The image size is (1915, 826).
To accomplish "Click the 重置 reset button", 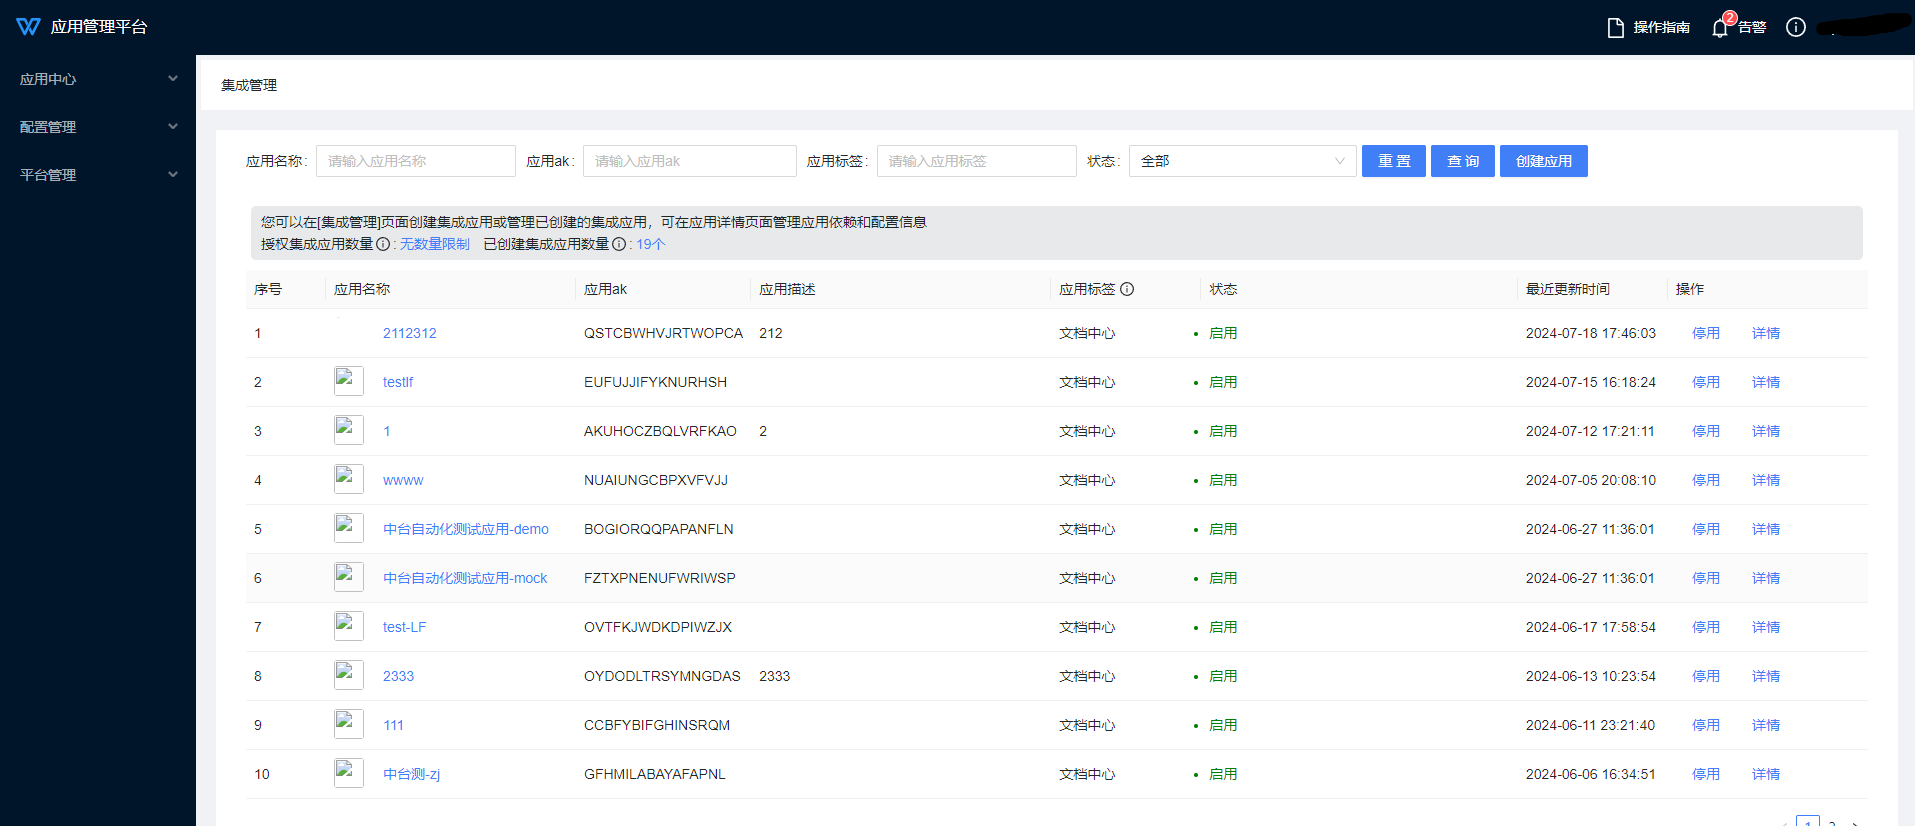I will pos(1393,161).
